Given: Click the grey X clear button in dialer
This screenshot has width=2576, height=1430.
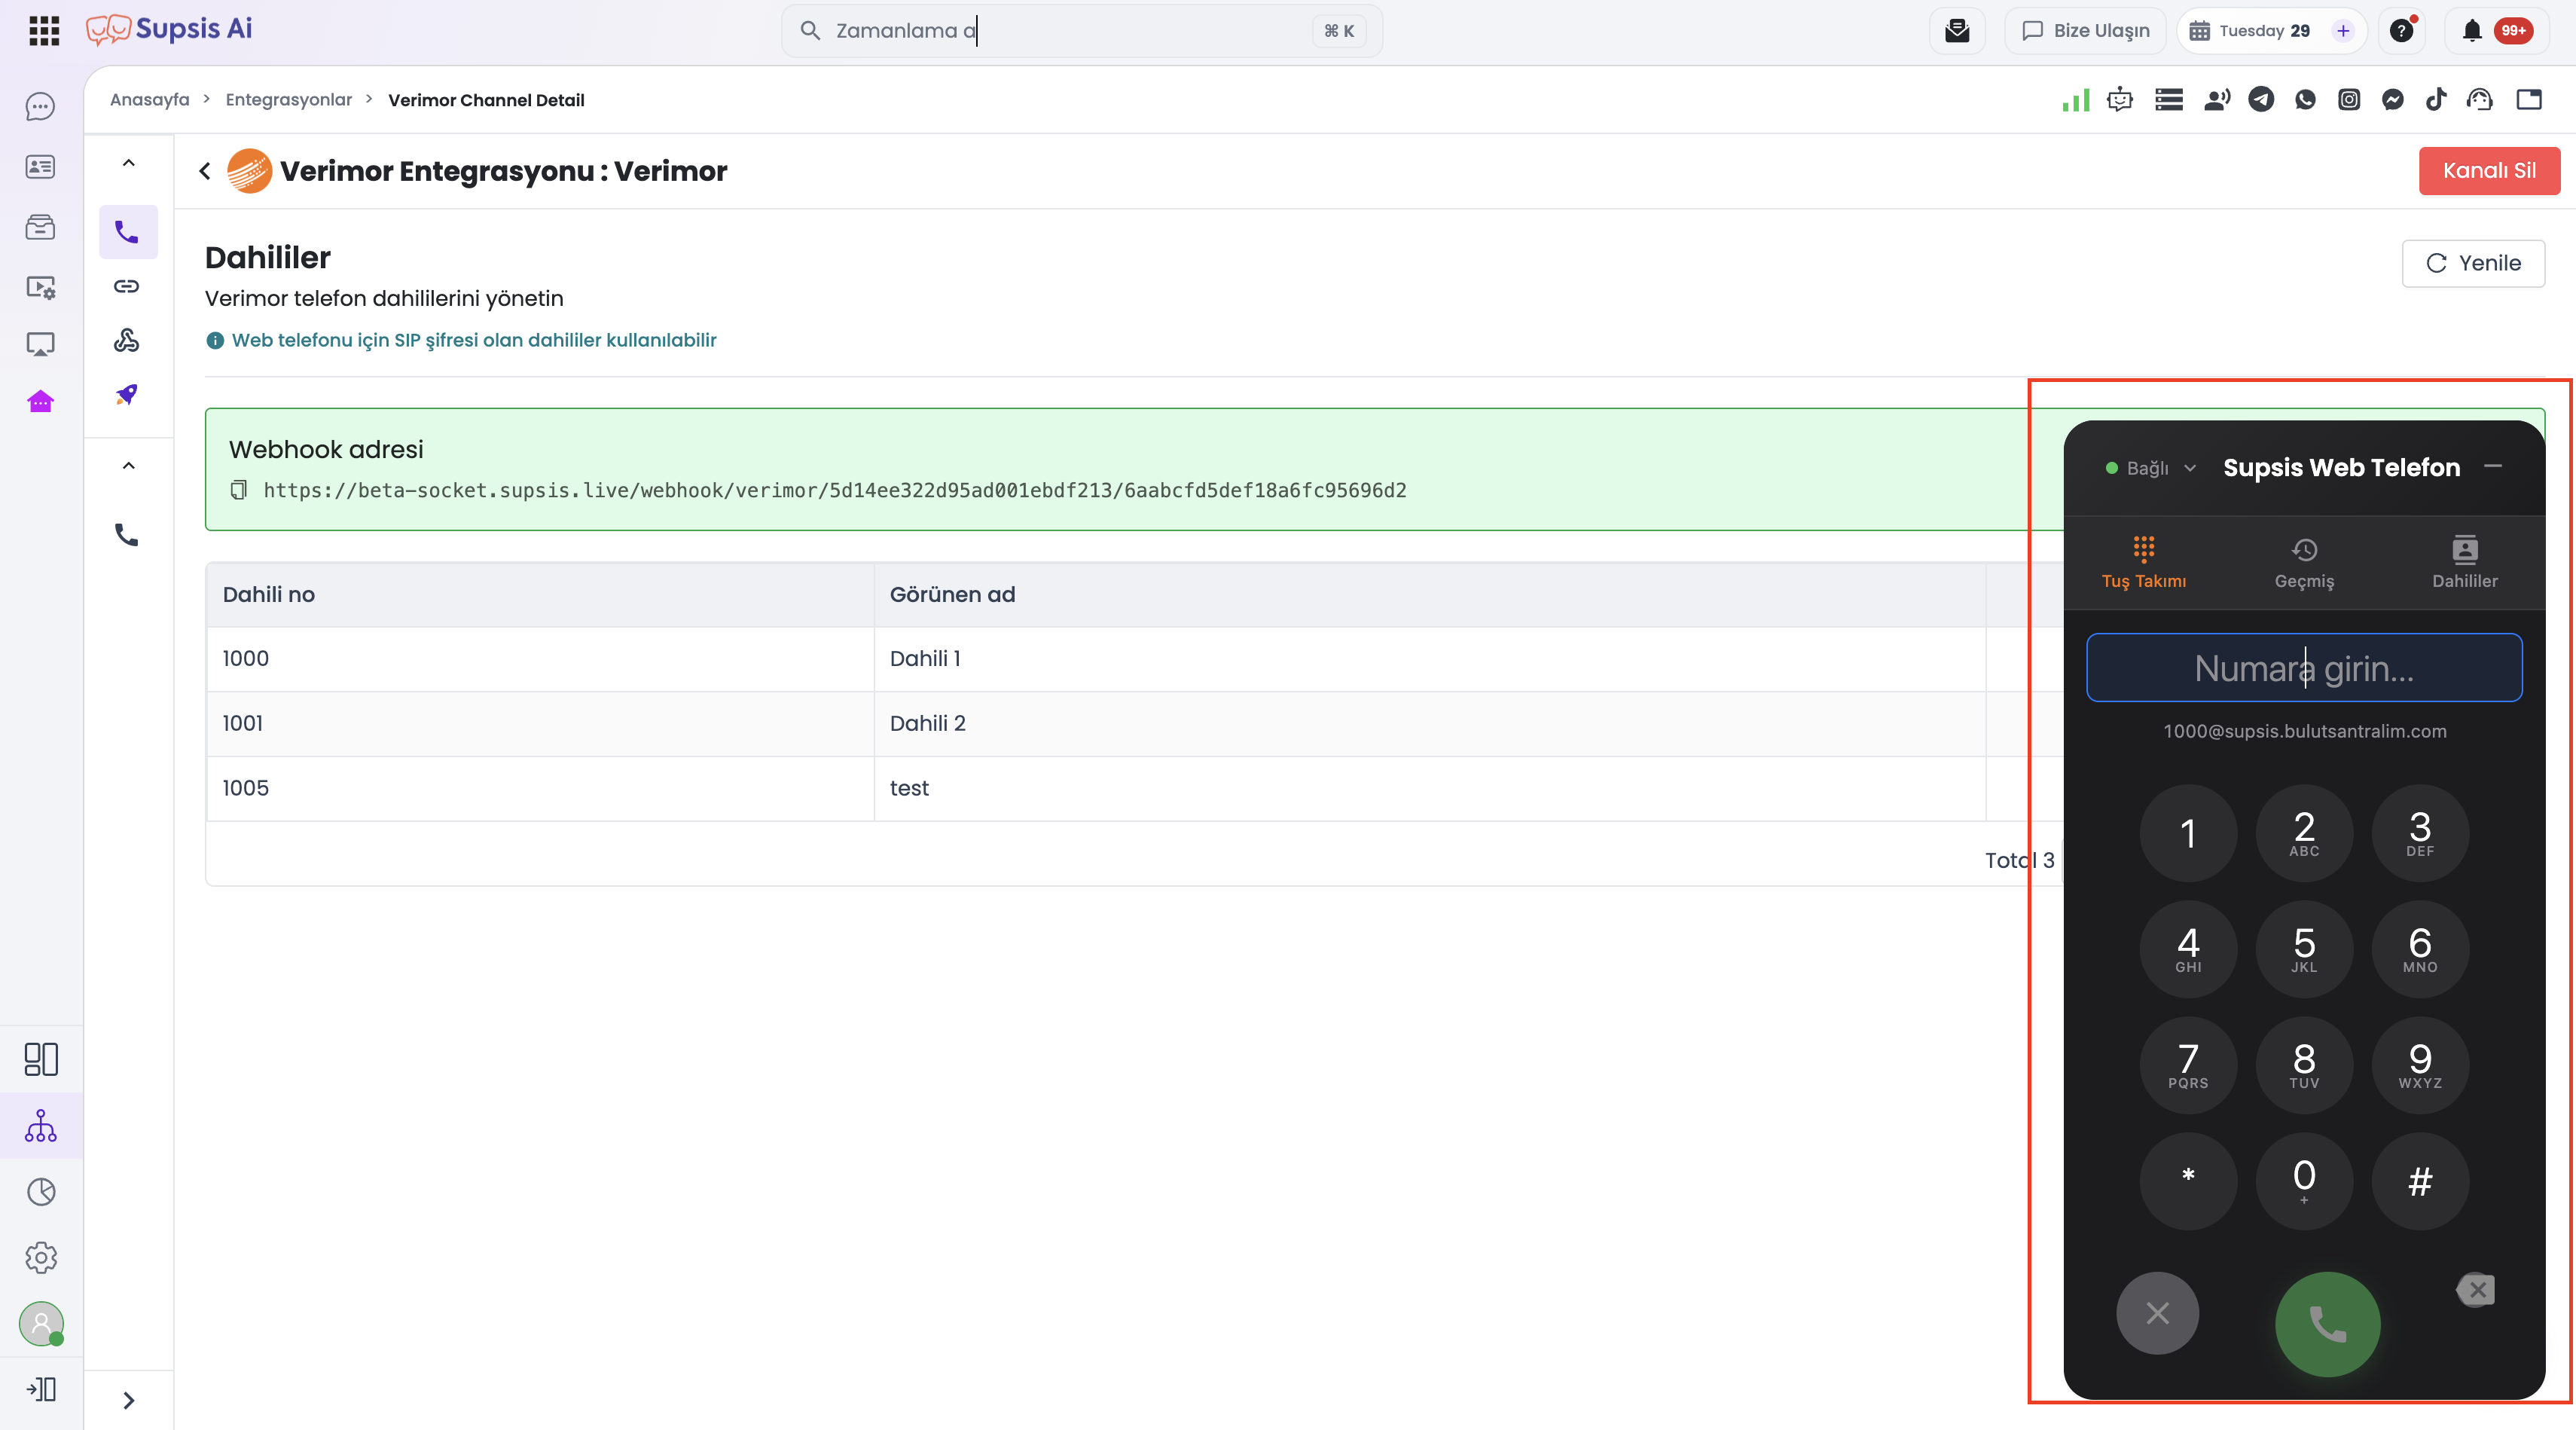Looking at the screenshot, I should pos(2157,1313).
